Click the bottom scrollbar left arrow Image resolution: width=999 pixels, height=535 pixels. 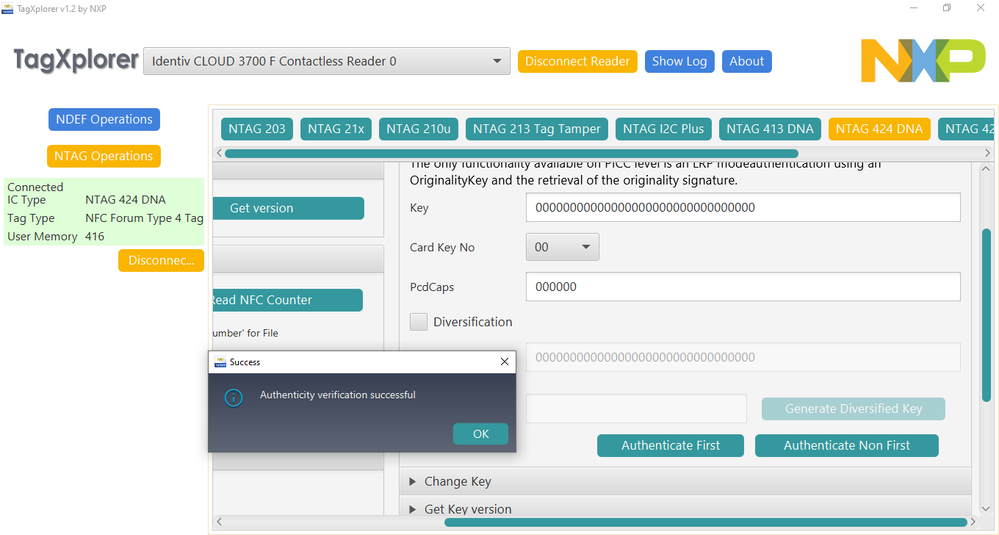click(219, 522)
